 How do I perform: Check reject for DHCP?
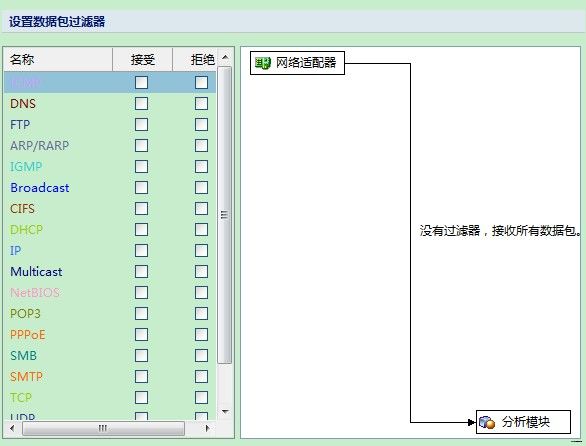point(201,229)
